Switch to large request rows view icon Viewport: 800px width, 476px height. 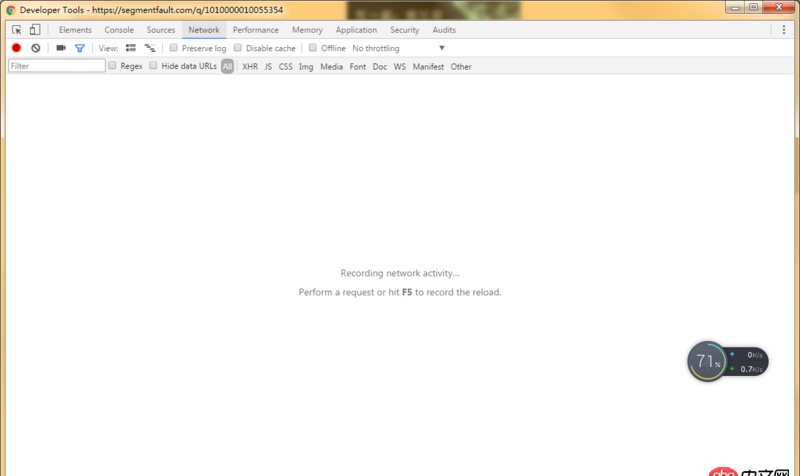pyautogui.click(x=131, y=48)
